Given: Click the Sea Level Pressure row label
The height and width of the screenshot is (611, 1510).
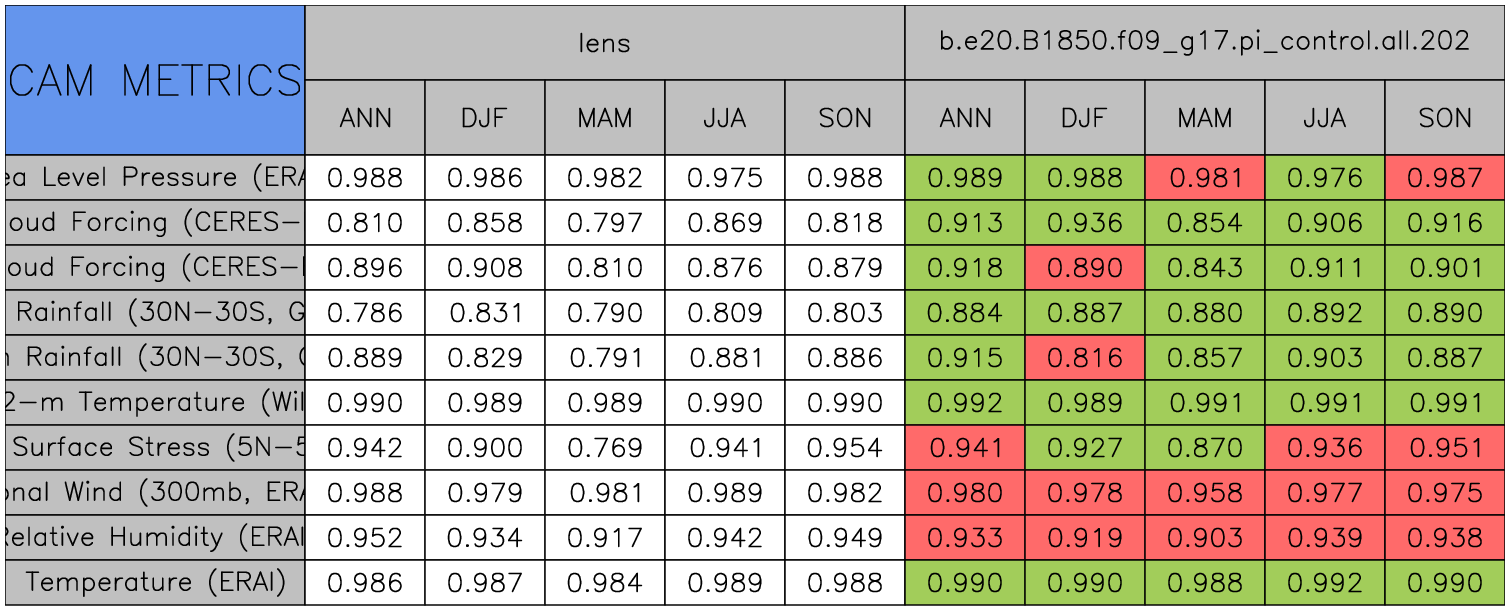Looking at the screenshot, I should (155, 178).
